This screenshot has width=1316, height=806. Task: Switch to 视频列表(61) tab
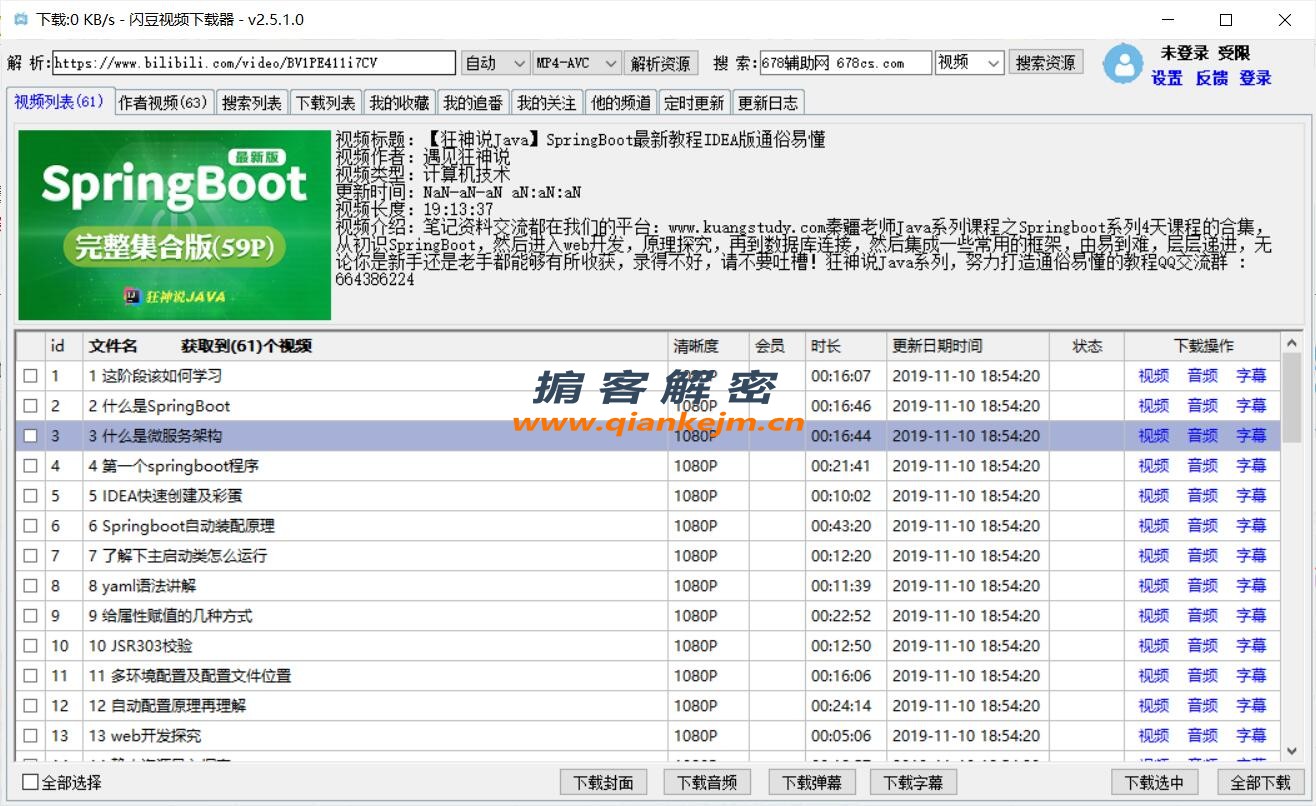click(x=59, y=101)
